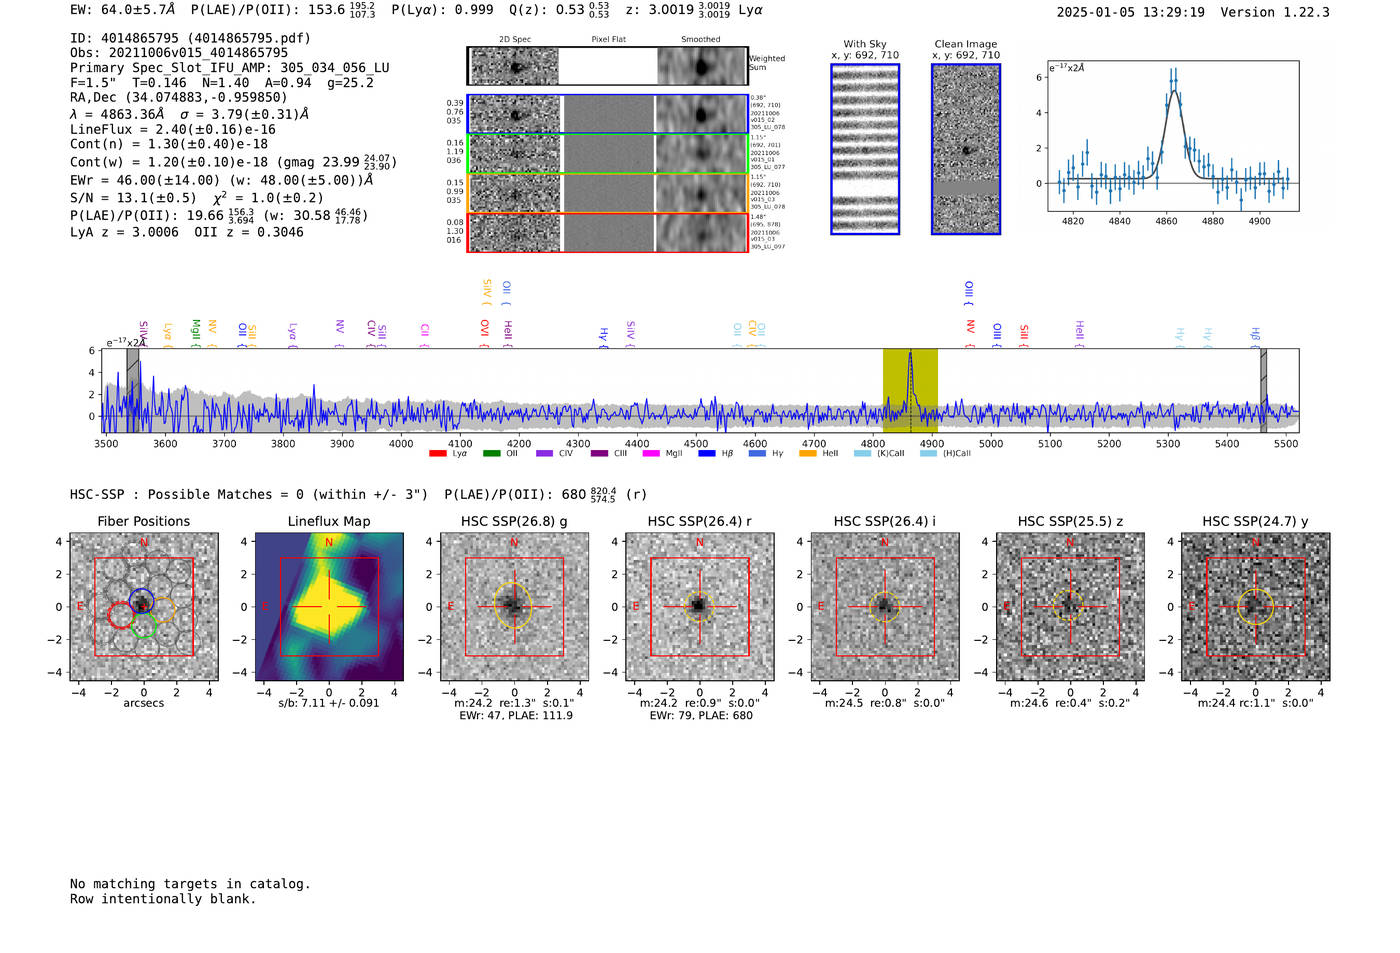Click the green OII legend swatch
Screen dimensions: 1400x953
click(491, 454)
